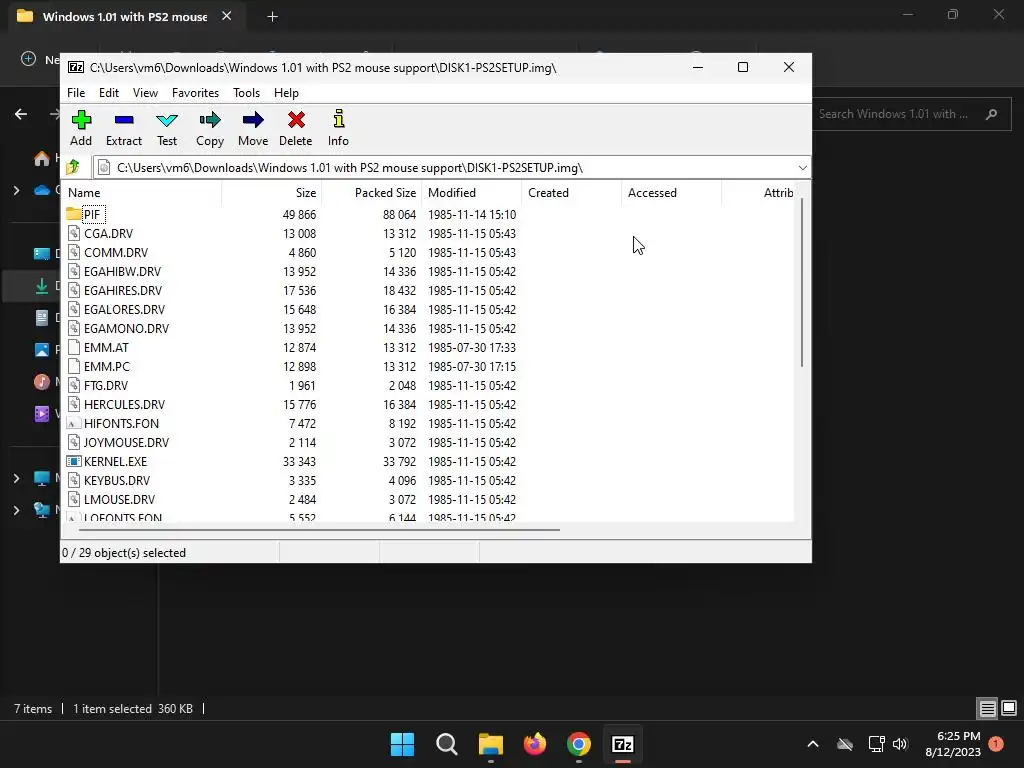Select the HIFONTS.FON file icon
The height and width of the screenshot is (768, 1024).
click(x=74, y=423)
